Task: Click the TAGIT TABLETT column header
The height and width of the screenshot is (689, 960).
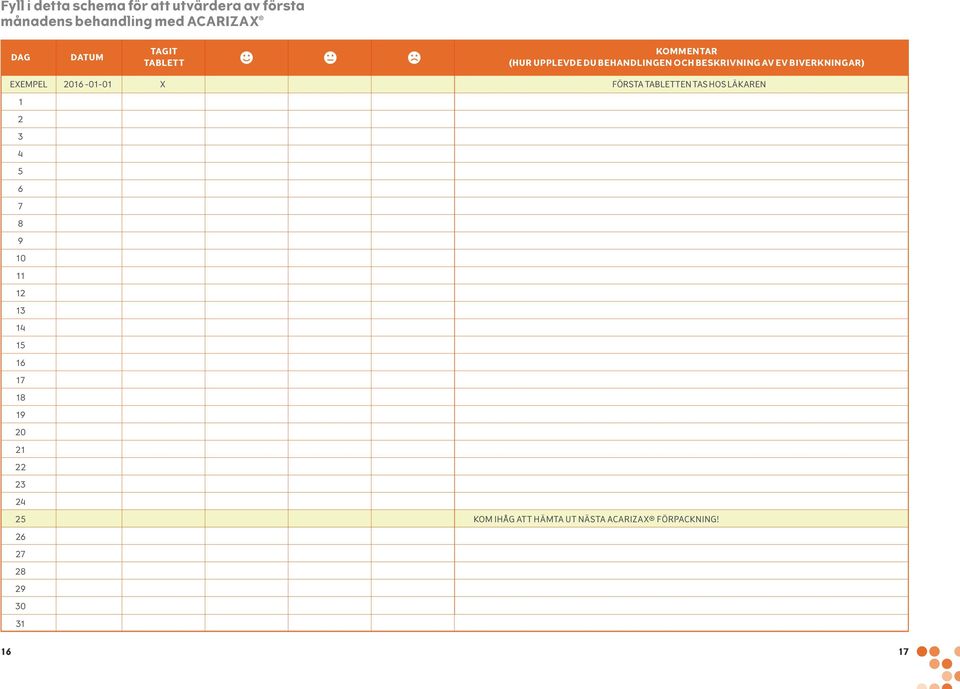Action: click(163, 57)
